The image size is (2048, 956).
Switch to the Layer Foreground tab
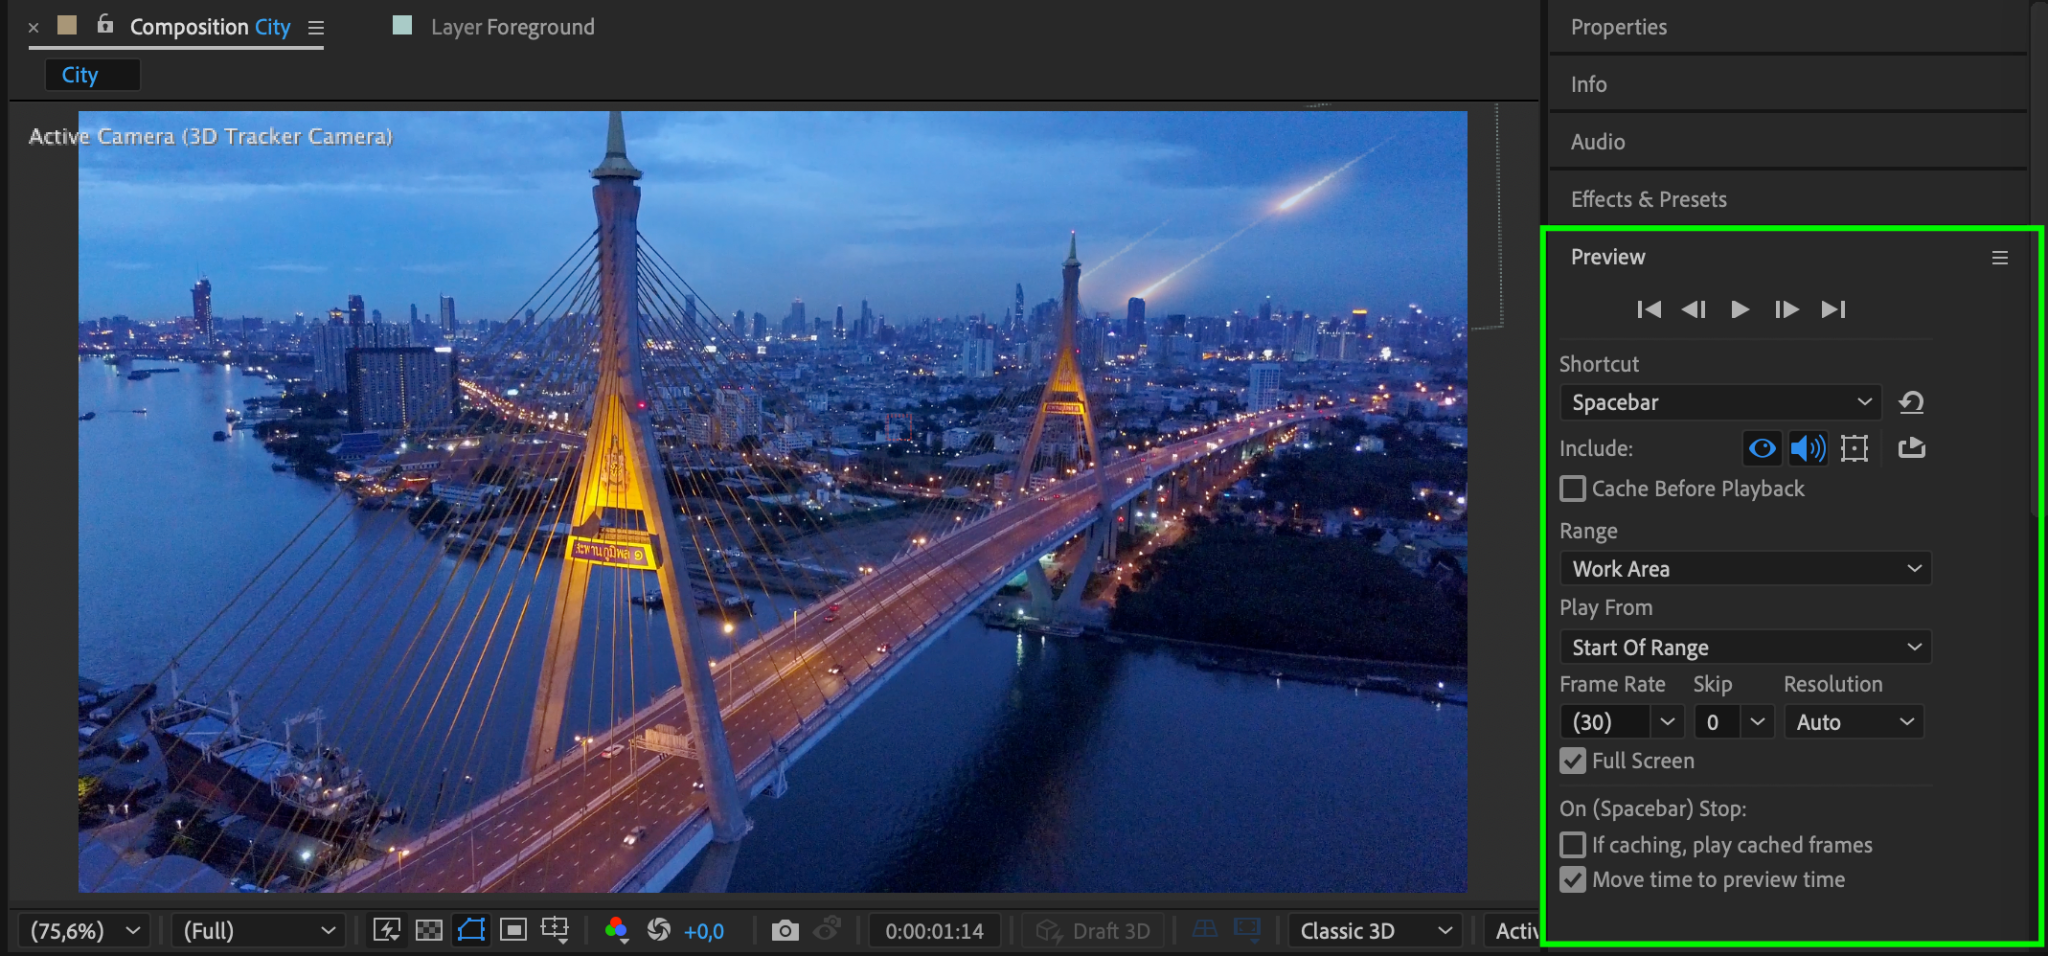tap(512, 27)
